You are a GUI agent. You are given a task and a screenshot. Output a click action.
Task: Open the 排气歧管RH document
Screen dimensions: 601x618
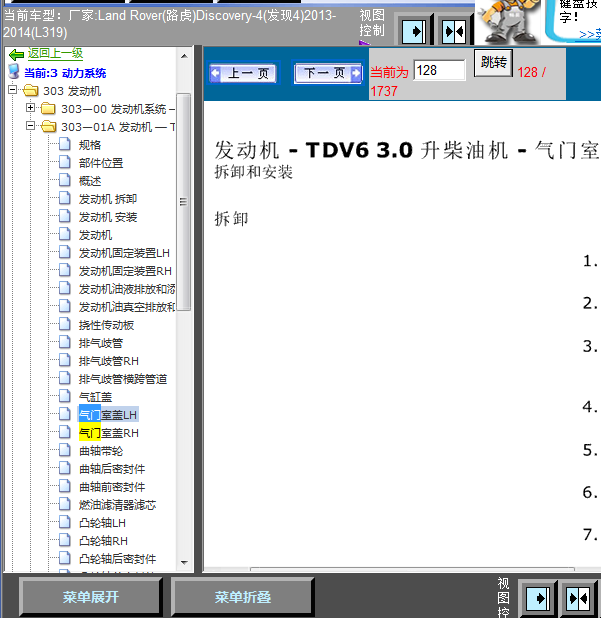click(109, 361)
